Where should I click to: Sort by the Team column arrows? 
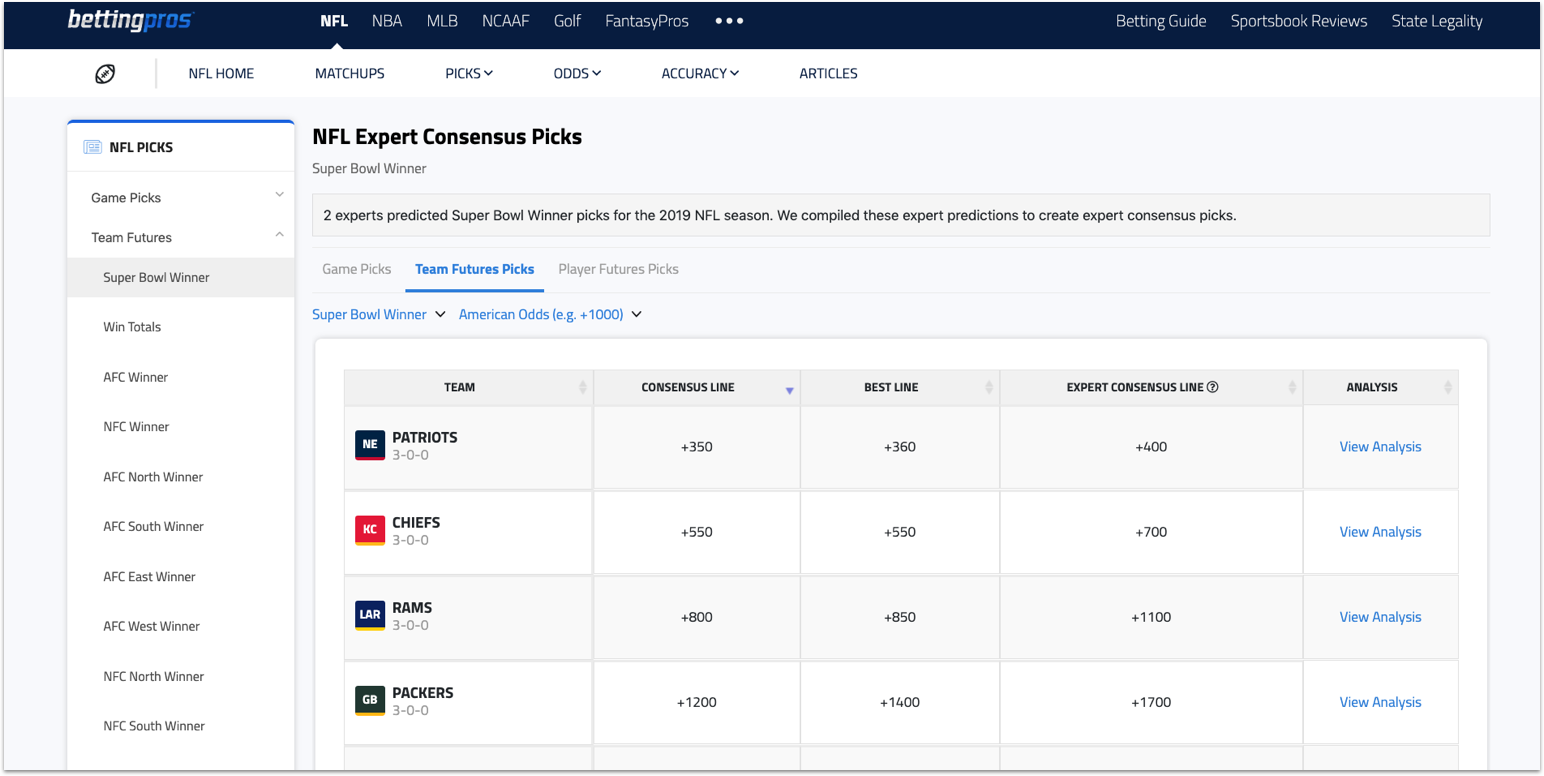pyautogui.click(x=583, y=387)
